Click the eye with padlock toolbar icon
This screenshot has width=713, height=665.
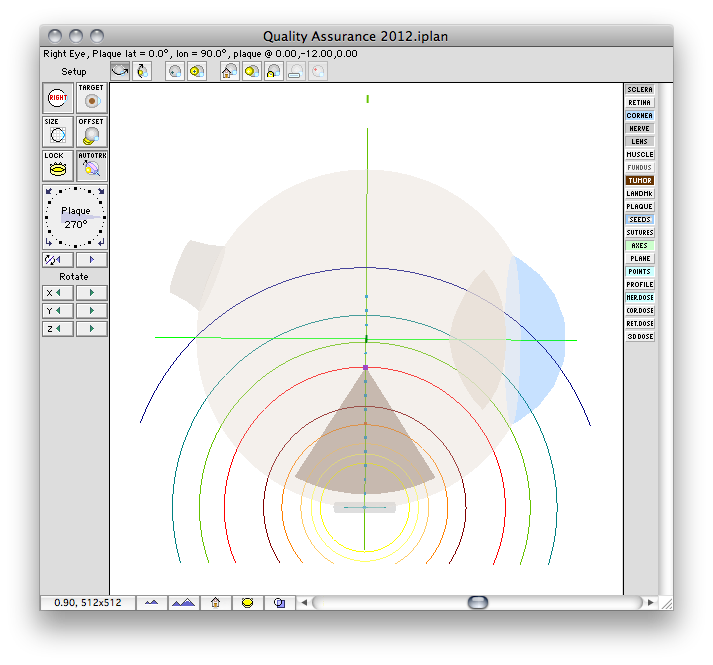pos(273,71)
